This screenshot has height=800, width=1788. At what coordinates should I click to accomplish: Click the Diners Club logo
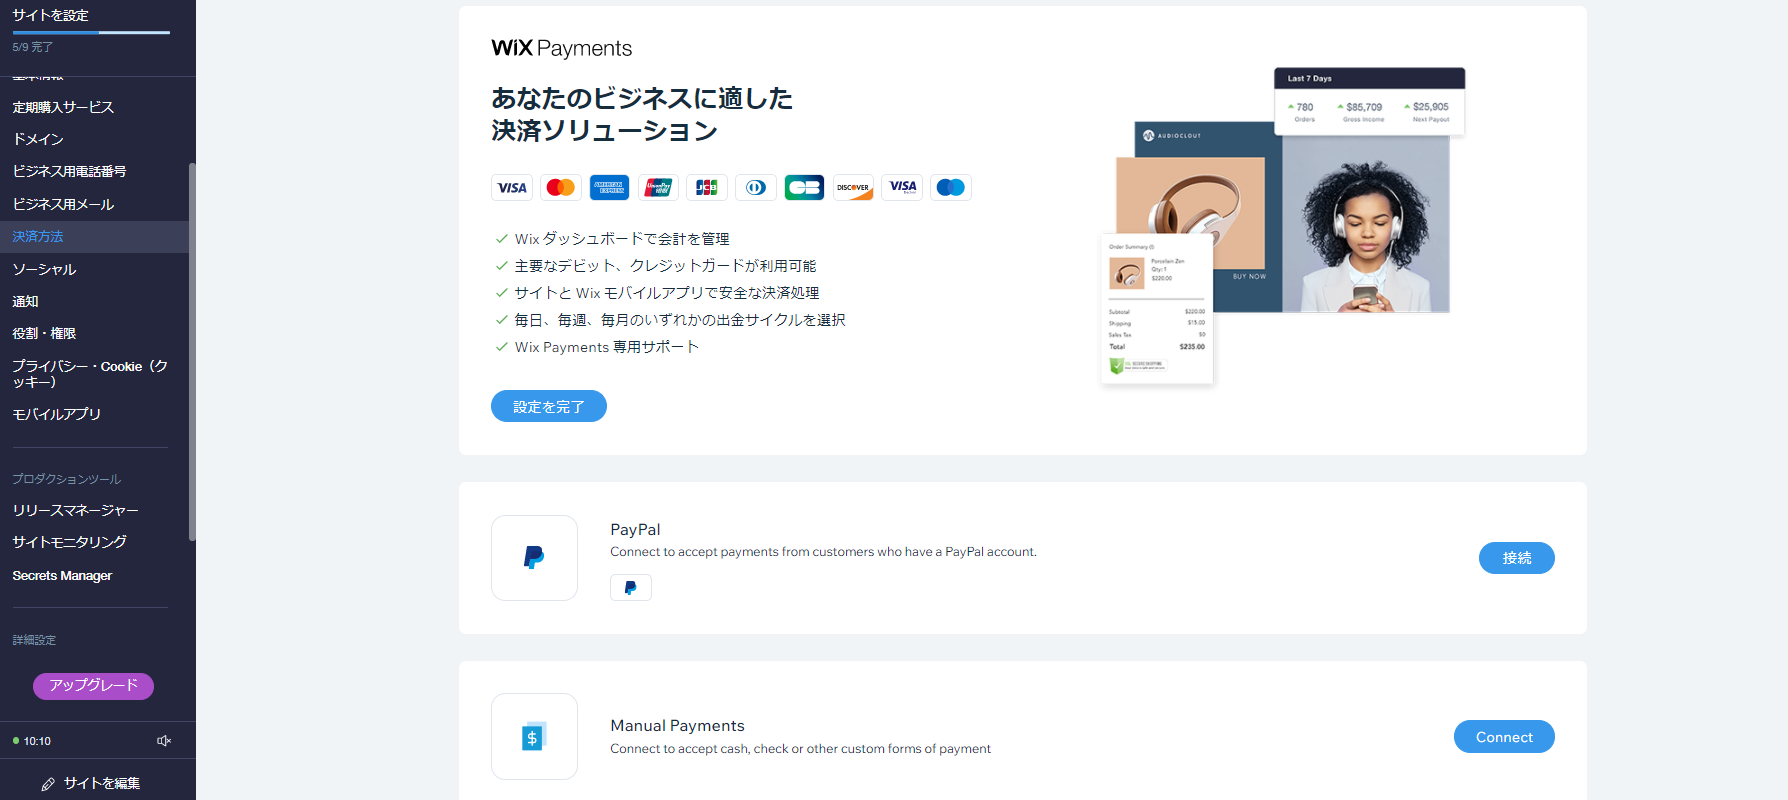756,188
